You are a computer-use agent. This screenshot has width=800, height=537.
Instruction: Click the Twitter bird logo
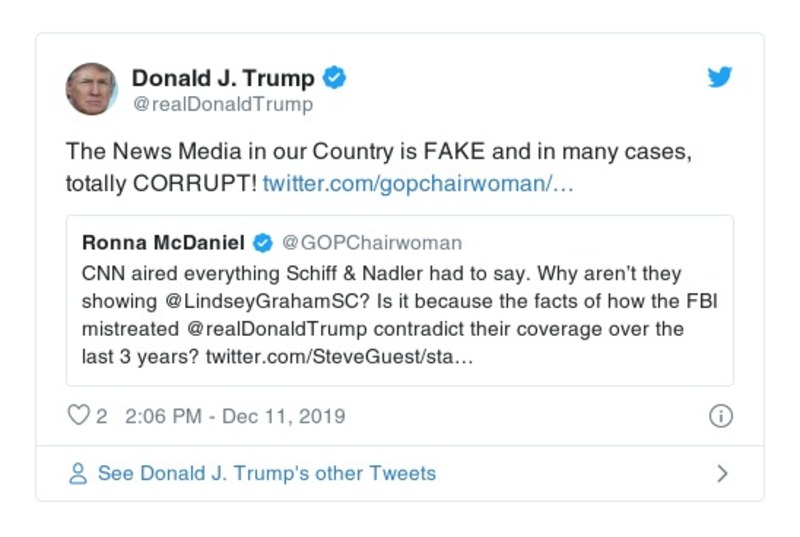coord(720,78)
